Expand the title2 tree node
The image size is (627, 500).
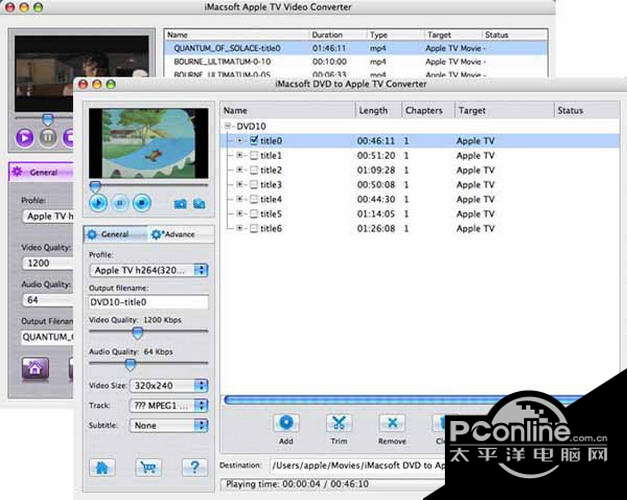tap(240, 170)
